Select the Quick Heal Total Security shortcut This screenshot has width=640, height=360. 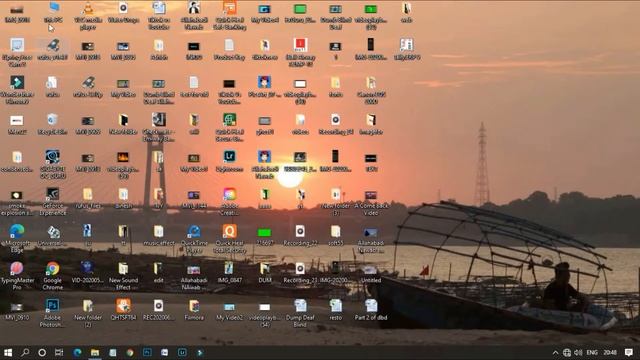click(229, 238)
